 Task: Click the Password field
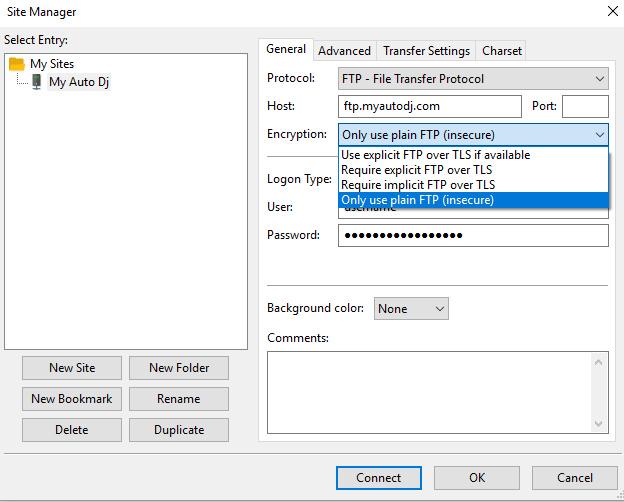coord(473,235)
